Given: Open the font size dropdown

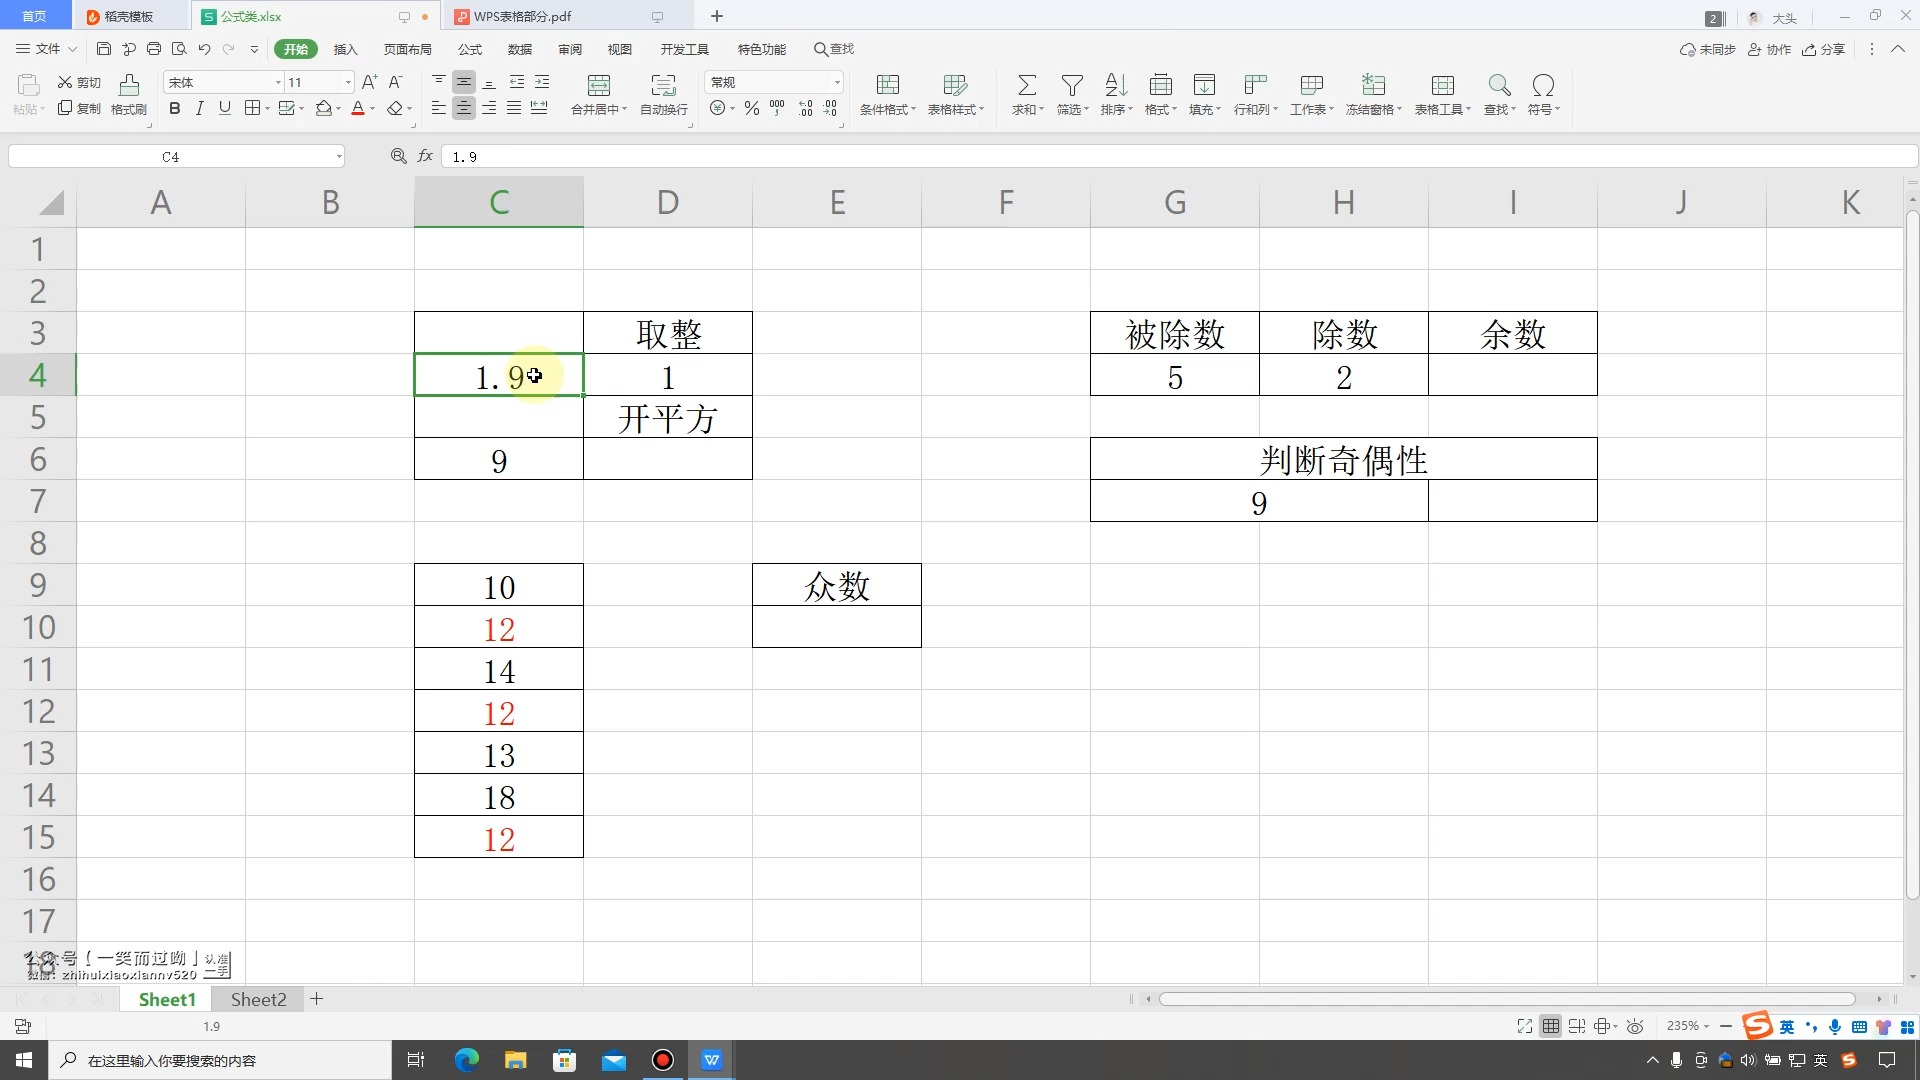Looking at the screenshot, I should coord(348,82).
